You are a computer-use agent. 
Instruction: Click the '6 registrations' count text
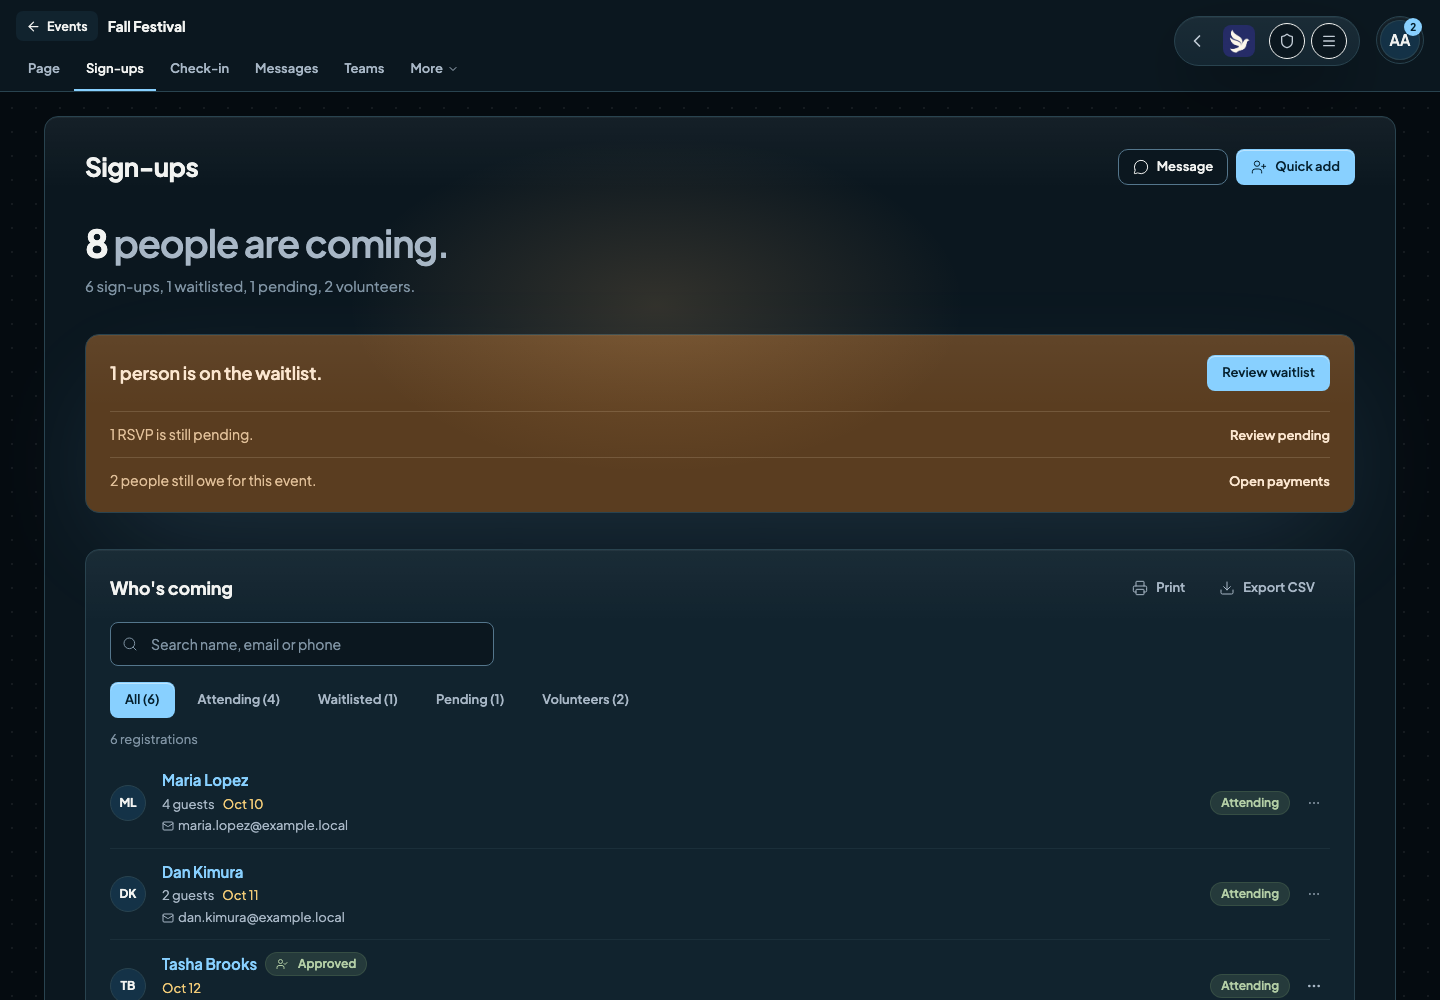point(154,740)
